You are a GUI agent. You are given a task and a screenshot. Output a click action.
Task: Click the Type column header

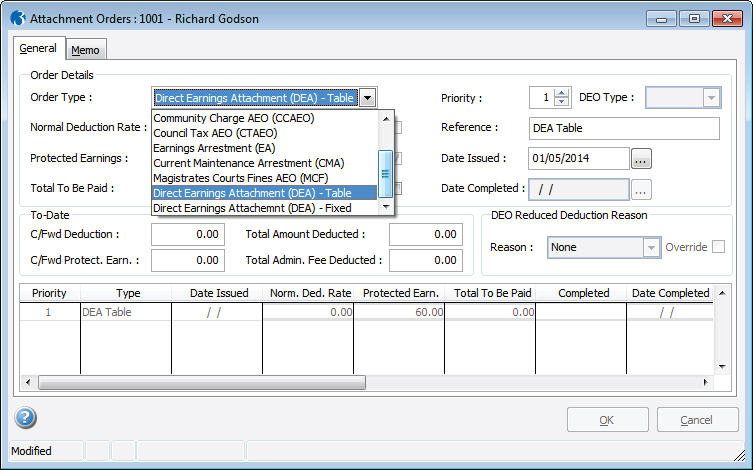click(126, 293)
